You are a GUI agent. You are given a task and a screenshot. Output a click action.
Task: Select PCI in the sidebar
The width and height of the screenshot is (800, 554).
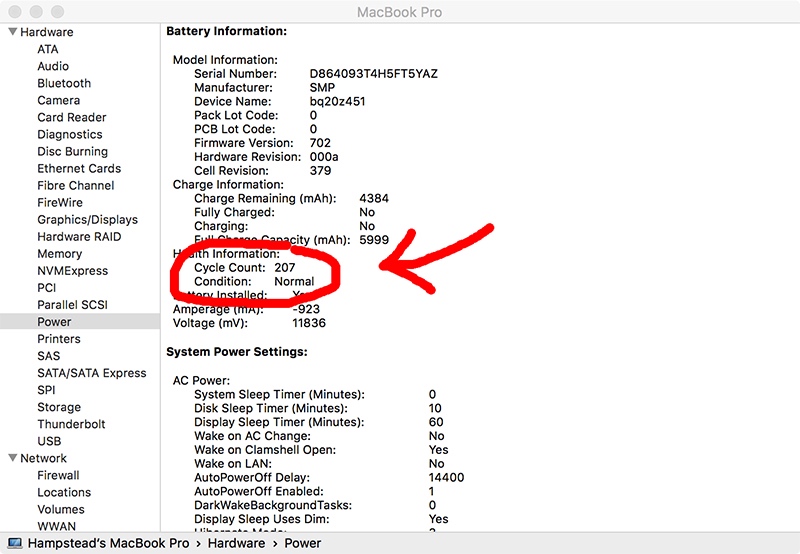pyautogui.click(x=46, y=288)
